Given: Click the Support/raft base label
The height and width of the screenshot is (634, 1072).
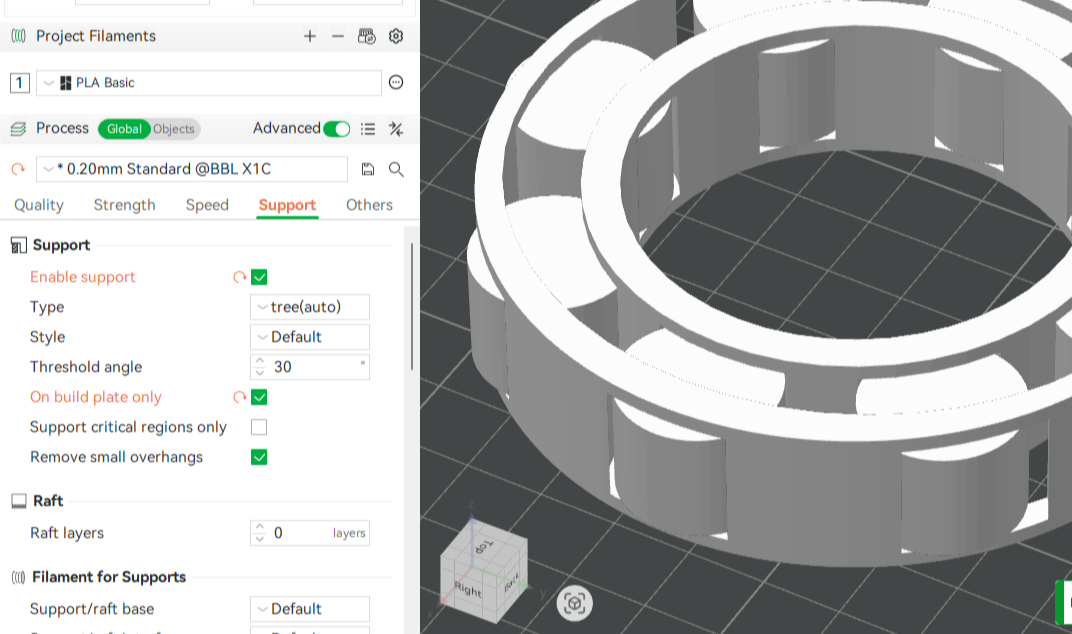Looking at the screenshot, I should point(92,609).
